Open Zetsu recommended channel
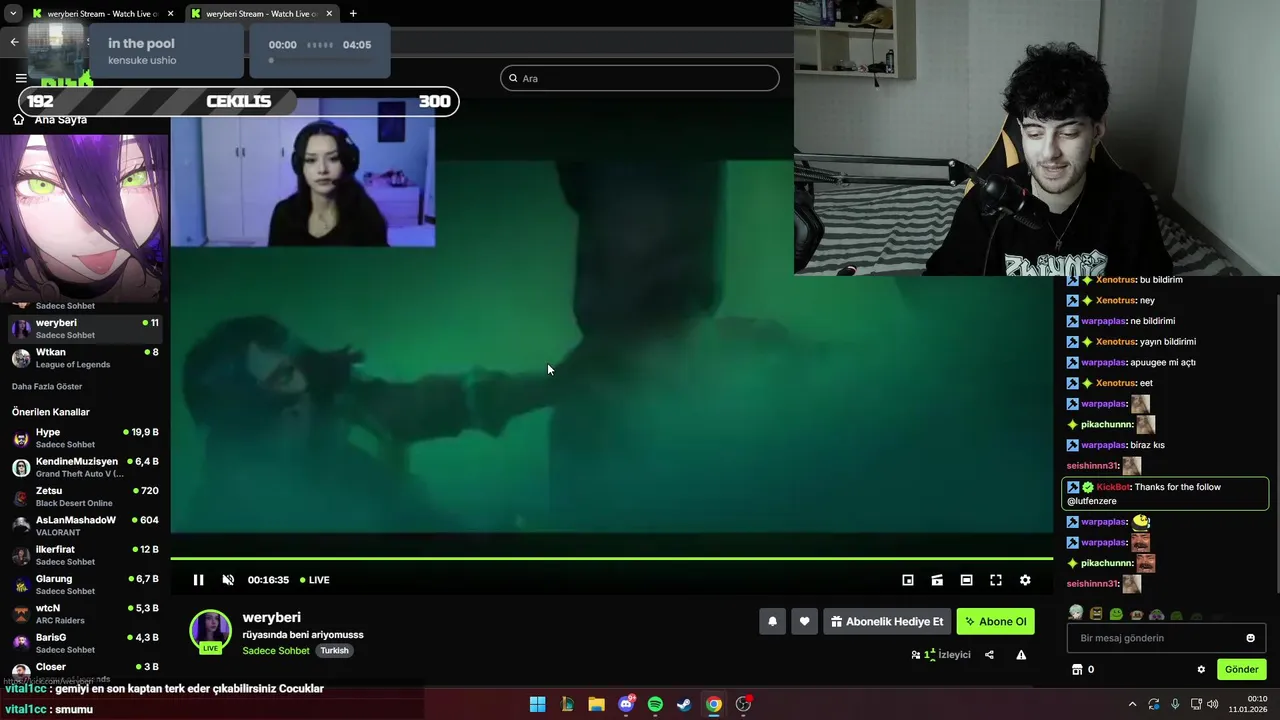Image resolution: width=1280 pixels, height=720 pixels. tap(84, 496)
